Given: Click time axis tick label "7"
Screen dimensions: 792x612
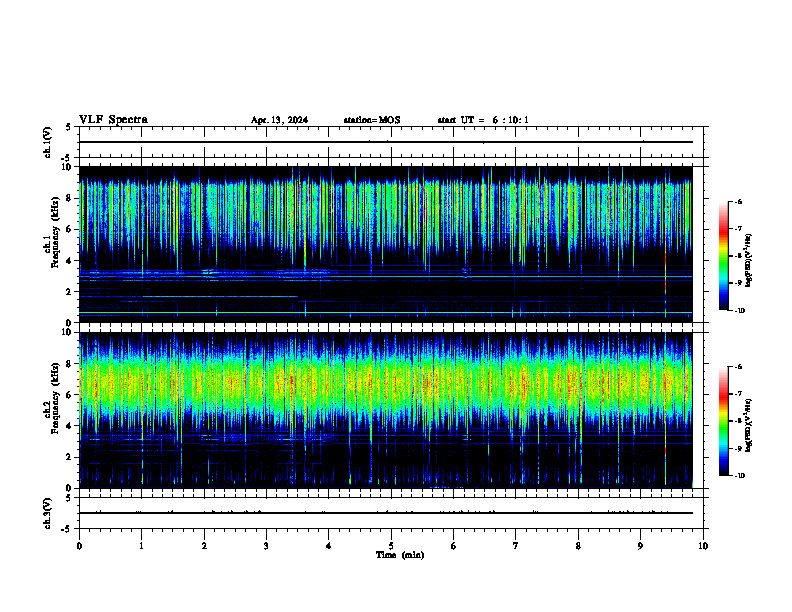Looking at the screenshot, I should pyautogui.click(x=516, y=546).
